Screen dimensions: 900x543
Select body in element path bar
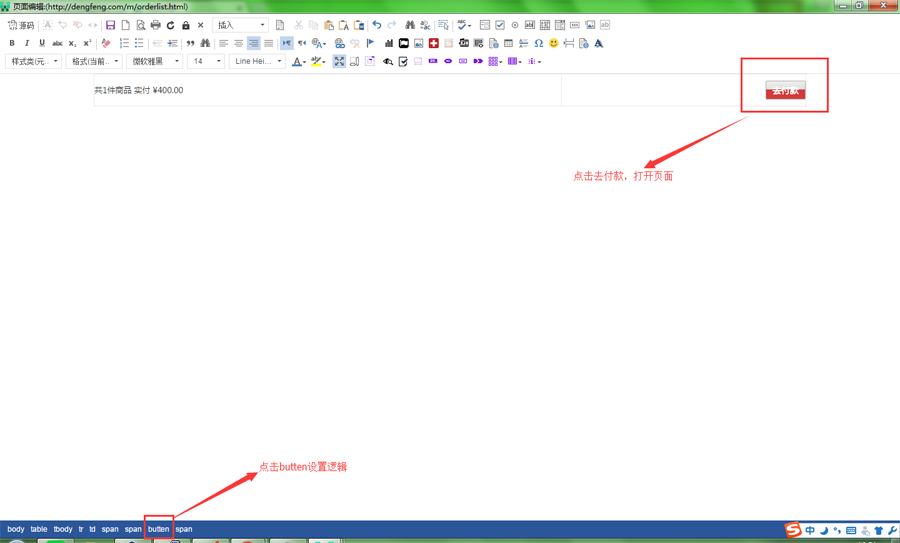(15, 529)
